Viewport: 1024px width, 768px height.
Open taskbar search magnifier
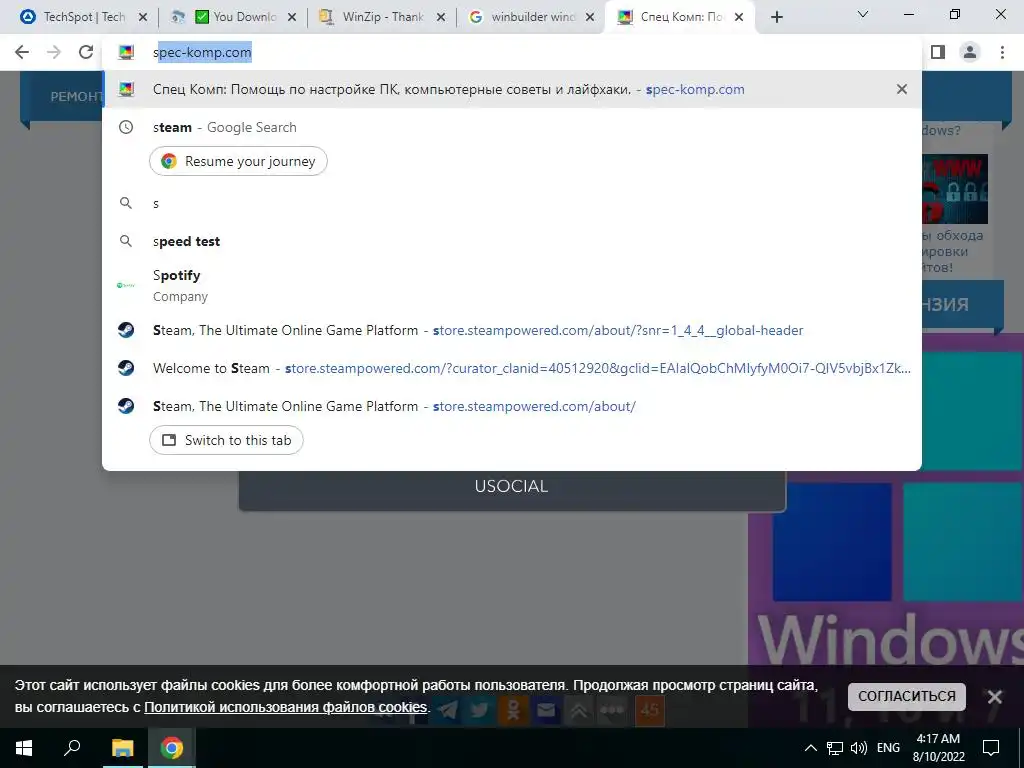tap(72, 748)
